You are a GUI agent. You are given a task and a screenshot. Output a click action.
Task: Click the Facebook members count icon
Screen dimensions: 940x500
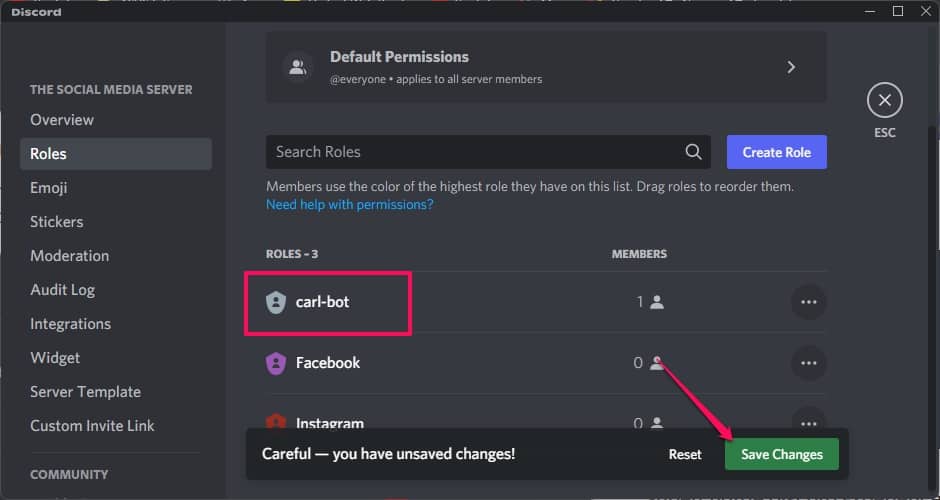tap(656, 363)
